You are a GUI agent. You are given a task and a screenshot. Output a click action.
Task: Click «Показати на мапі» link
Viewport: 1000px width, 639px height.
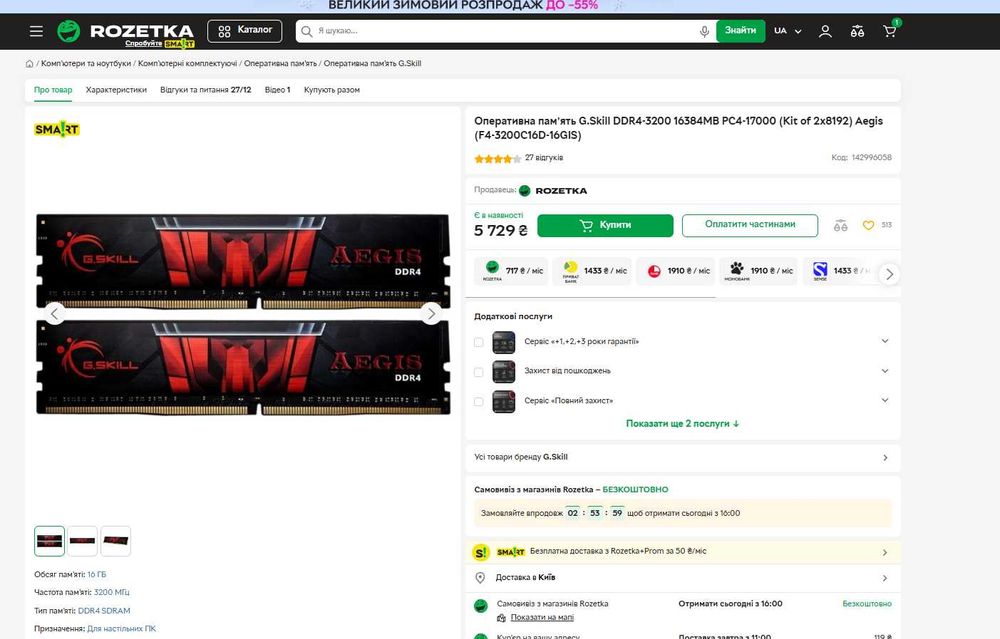pos(542,617)
